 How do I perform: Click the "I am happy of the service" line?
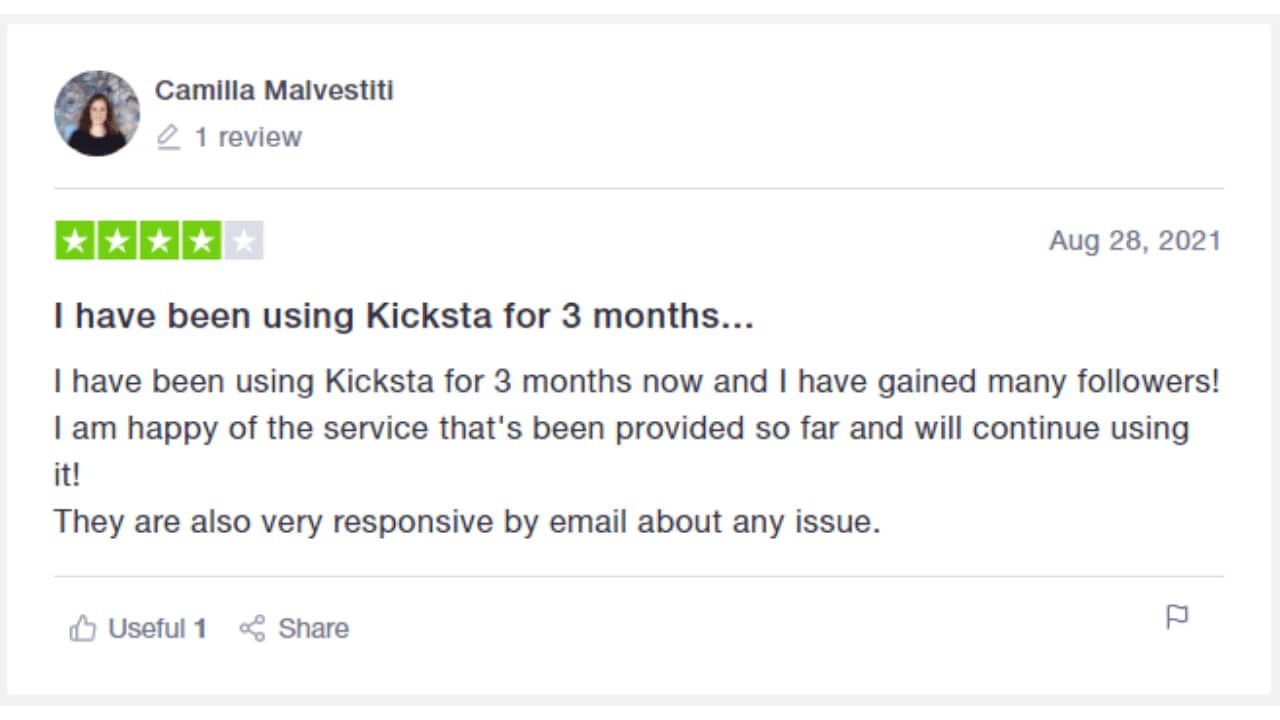[x=620, y=428]
